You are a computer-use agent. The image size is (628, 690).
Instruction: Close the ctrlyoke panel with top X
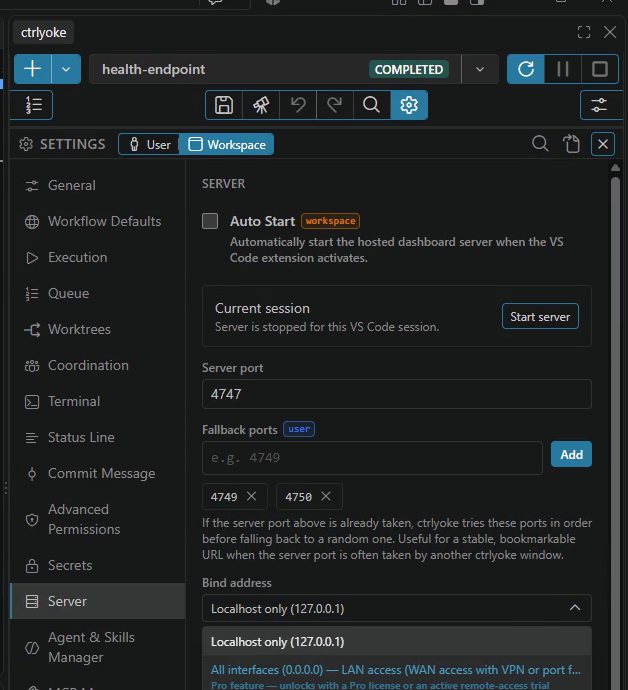pyautogui.click(x=610, y=32)
